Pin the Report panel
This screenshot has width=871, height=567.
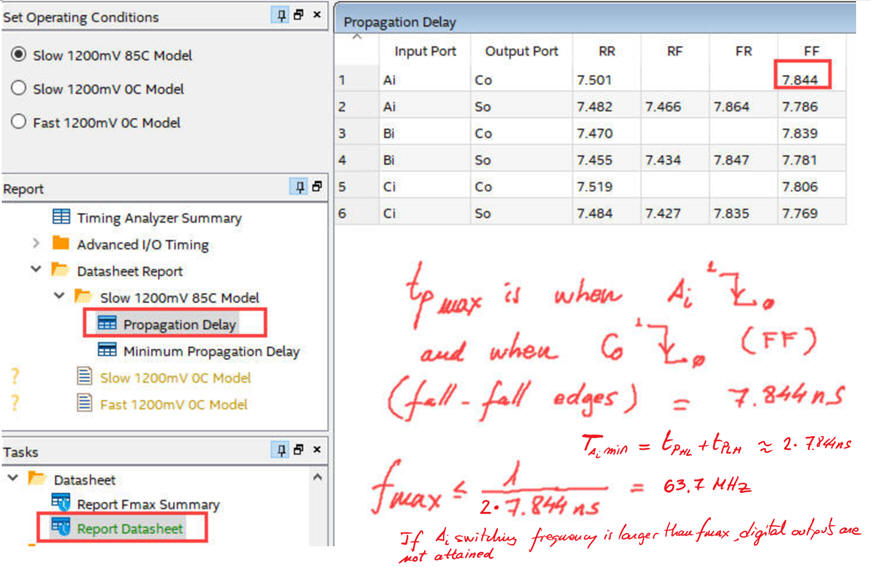pyautogui.click(x=299, y=187)
